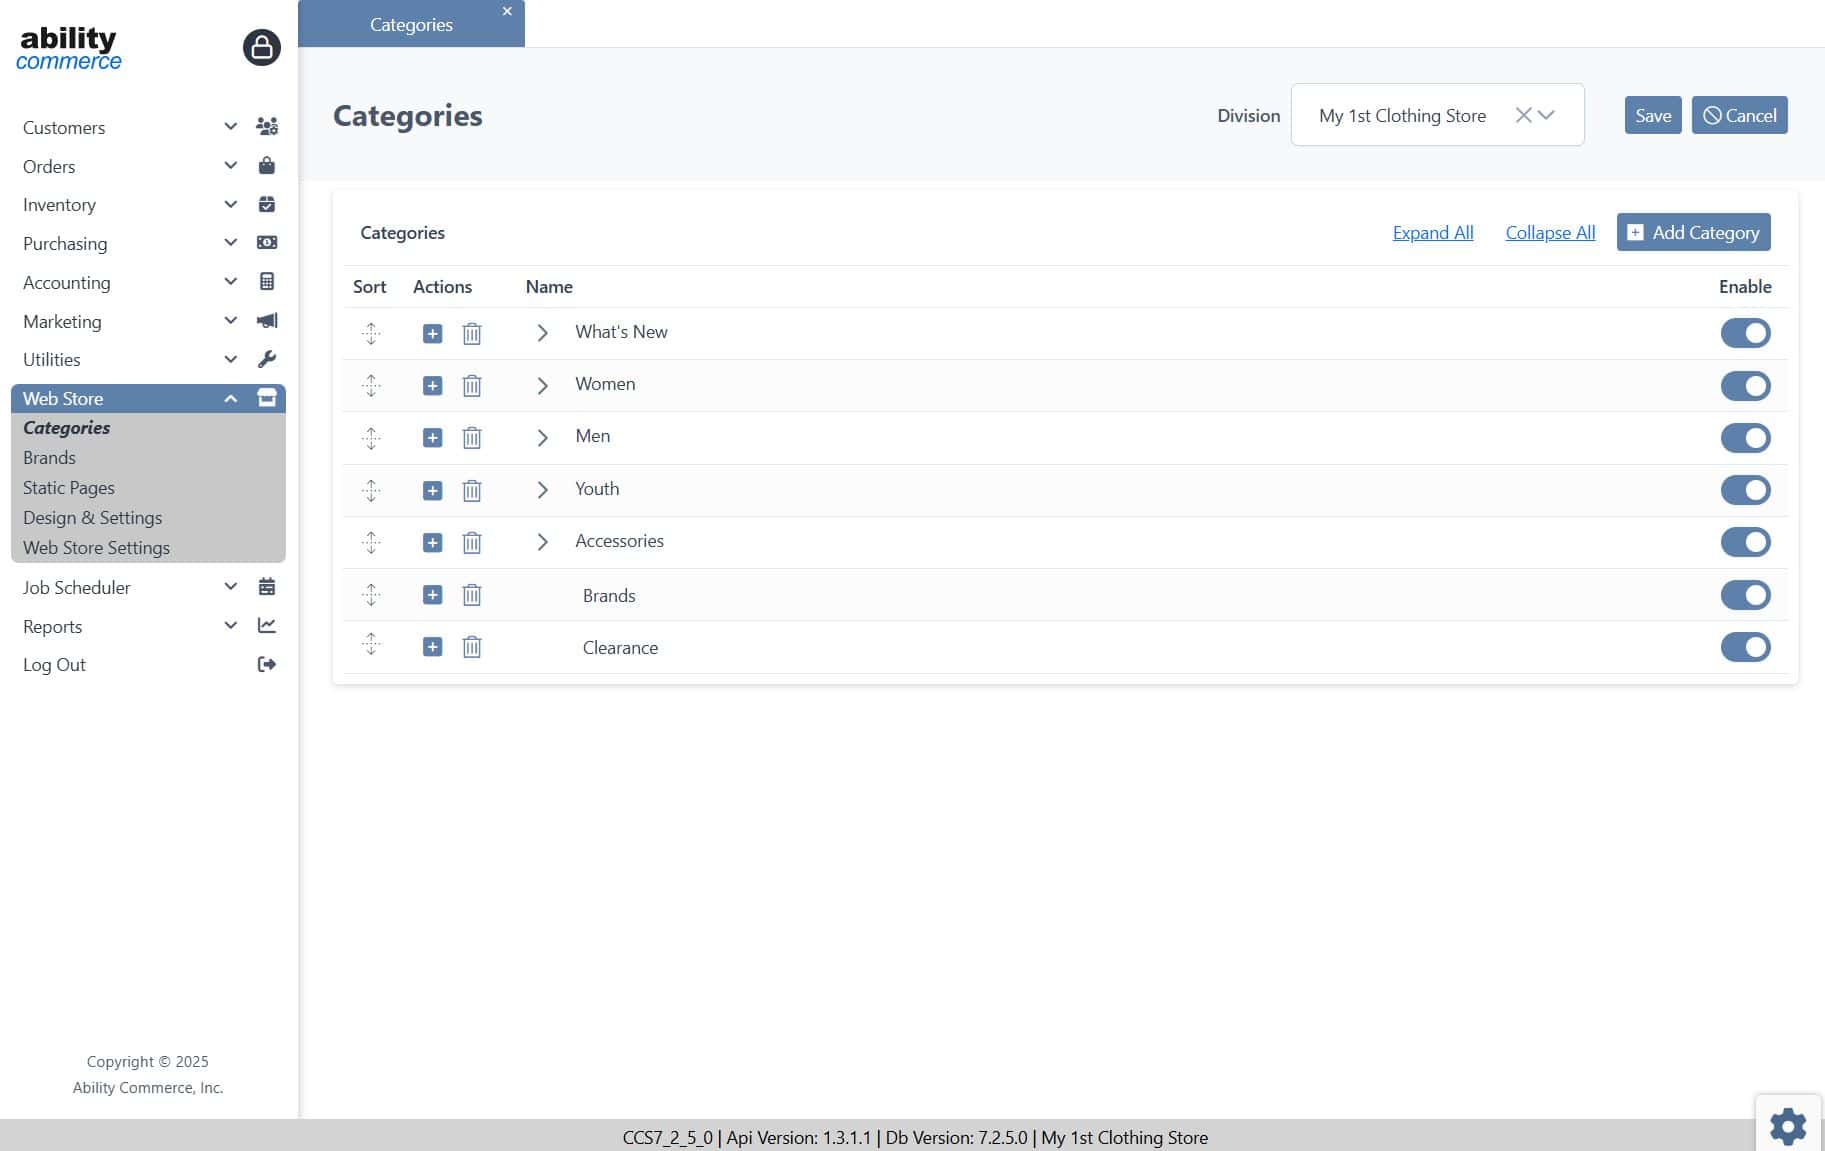Toggle the Clearance category off
Image resolution: width=1825 pixels, height=1151 pixels.
click(1745, 647)
